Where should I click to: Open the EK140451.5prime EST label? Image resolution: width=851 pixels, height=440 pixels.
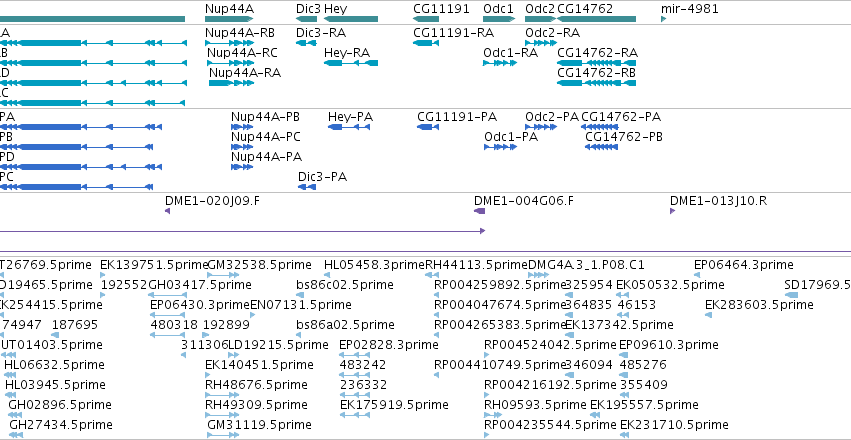pyautogui.click(x=259, y=365)
